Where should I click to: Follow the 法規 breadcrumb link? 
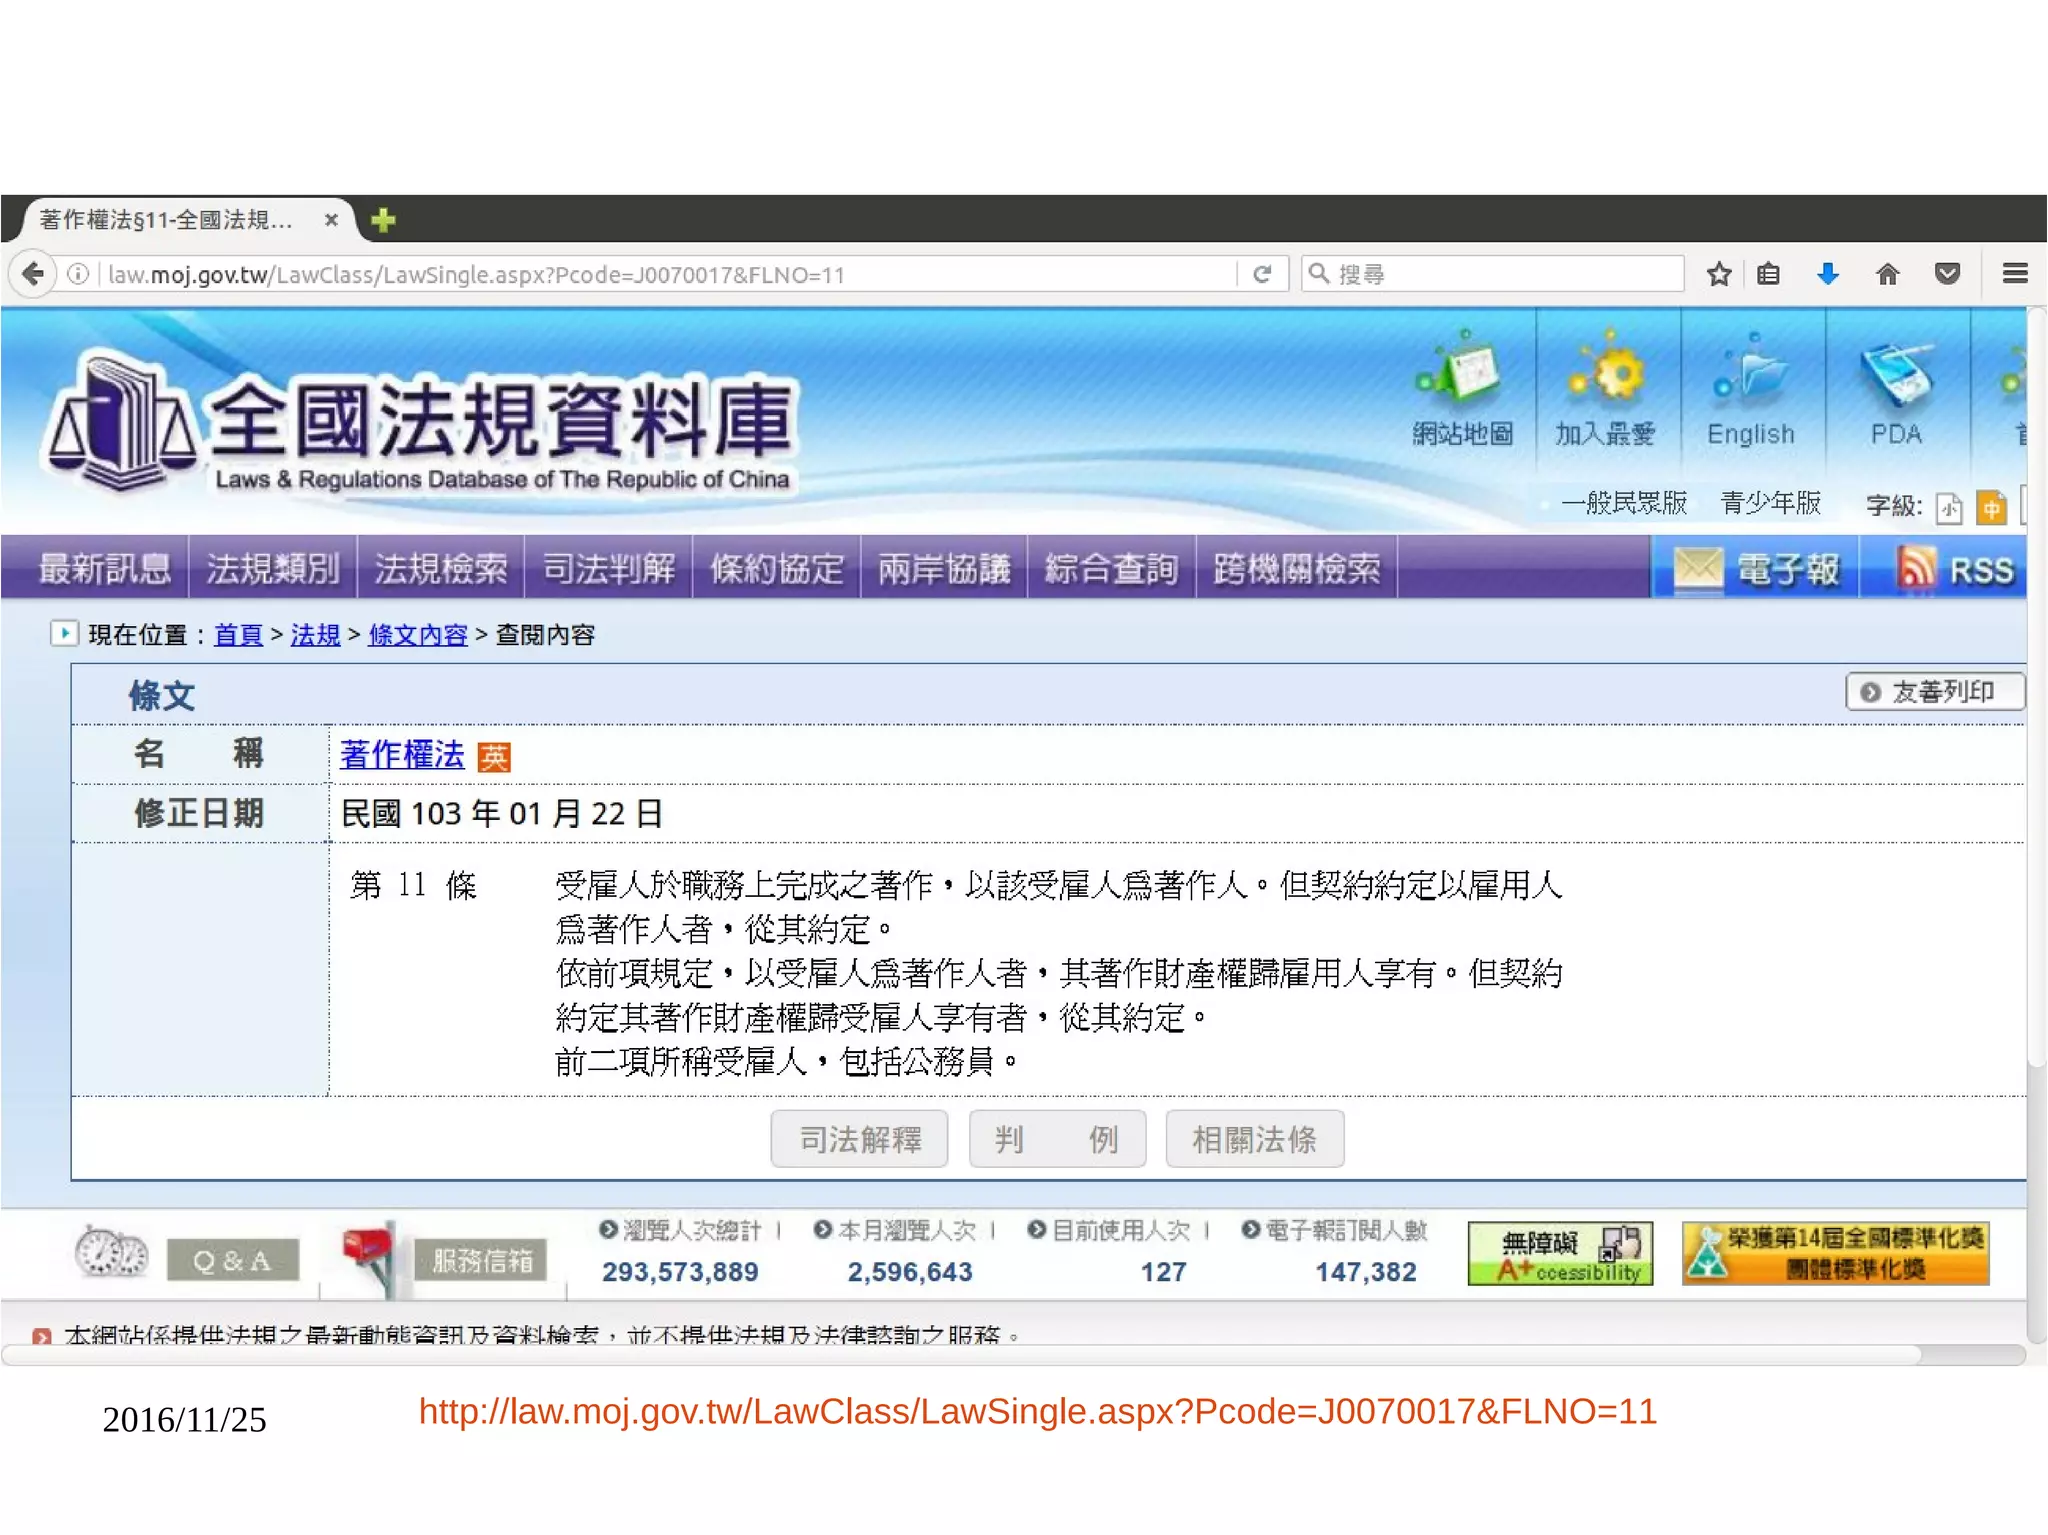(x=315, y=635)
